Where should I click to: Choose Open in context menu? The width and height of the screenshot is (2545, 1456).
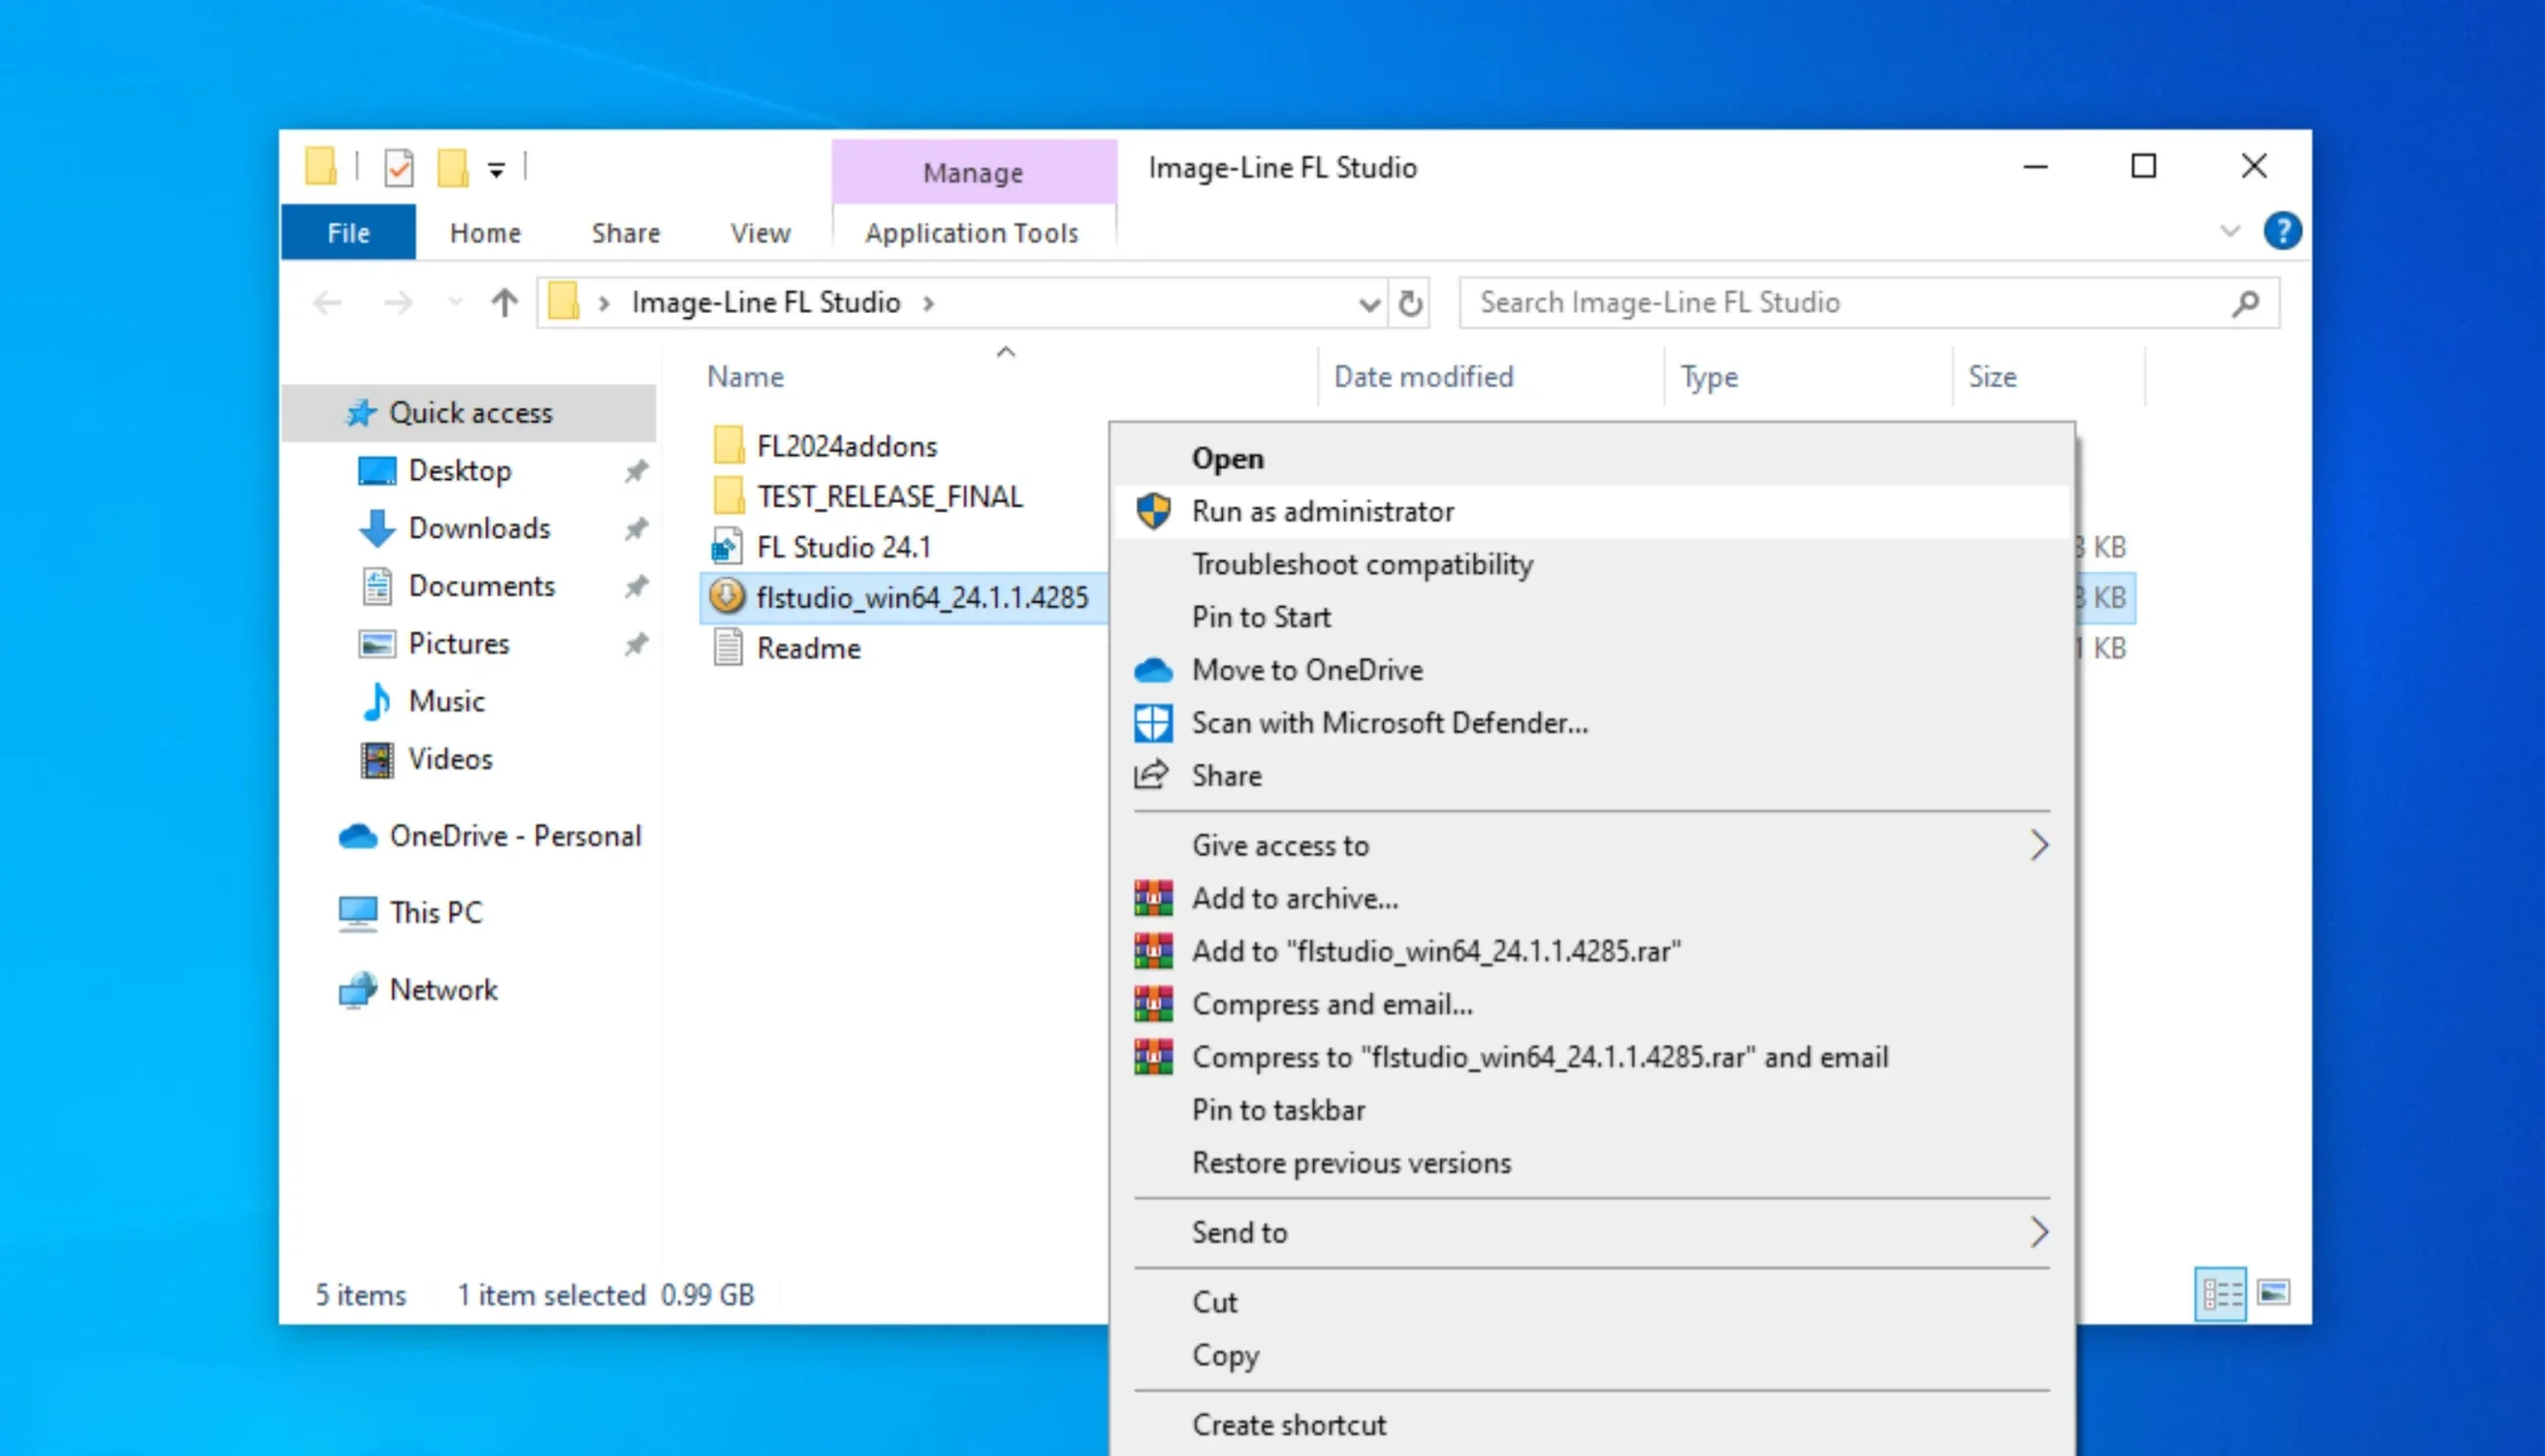click(1591, 458)
